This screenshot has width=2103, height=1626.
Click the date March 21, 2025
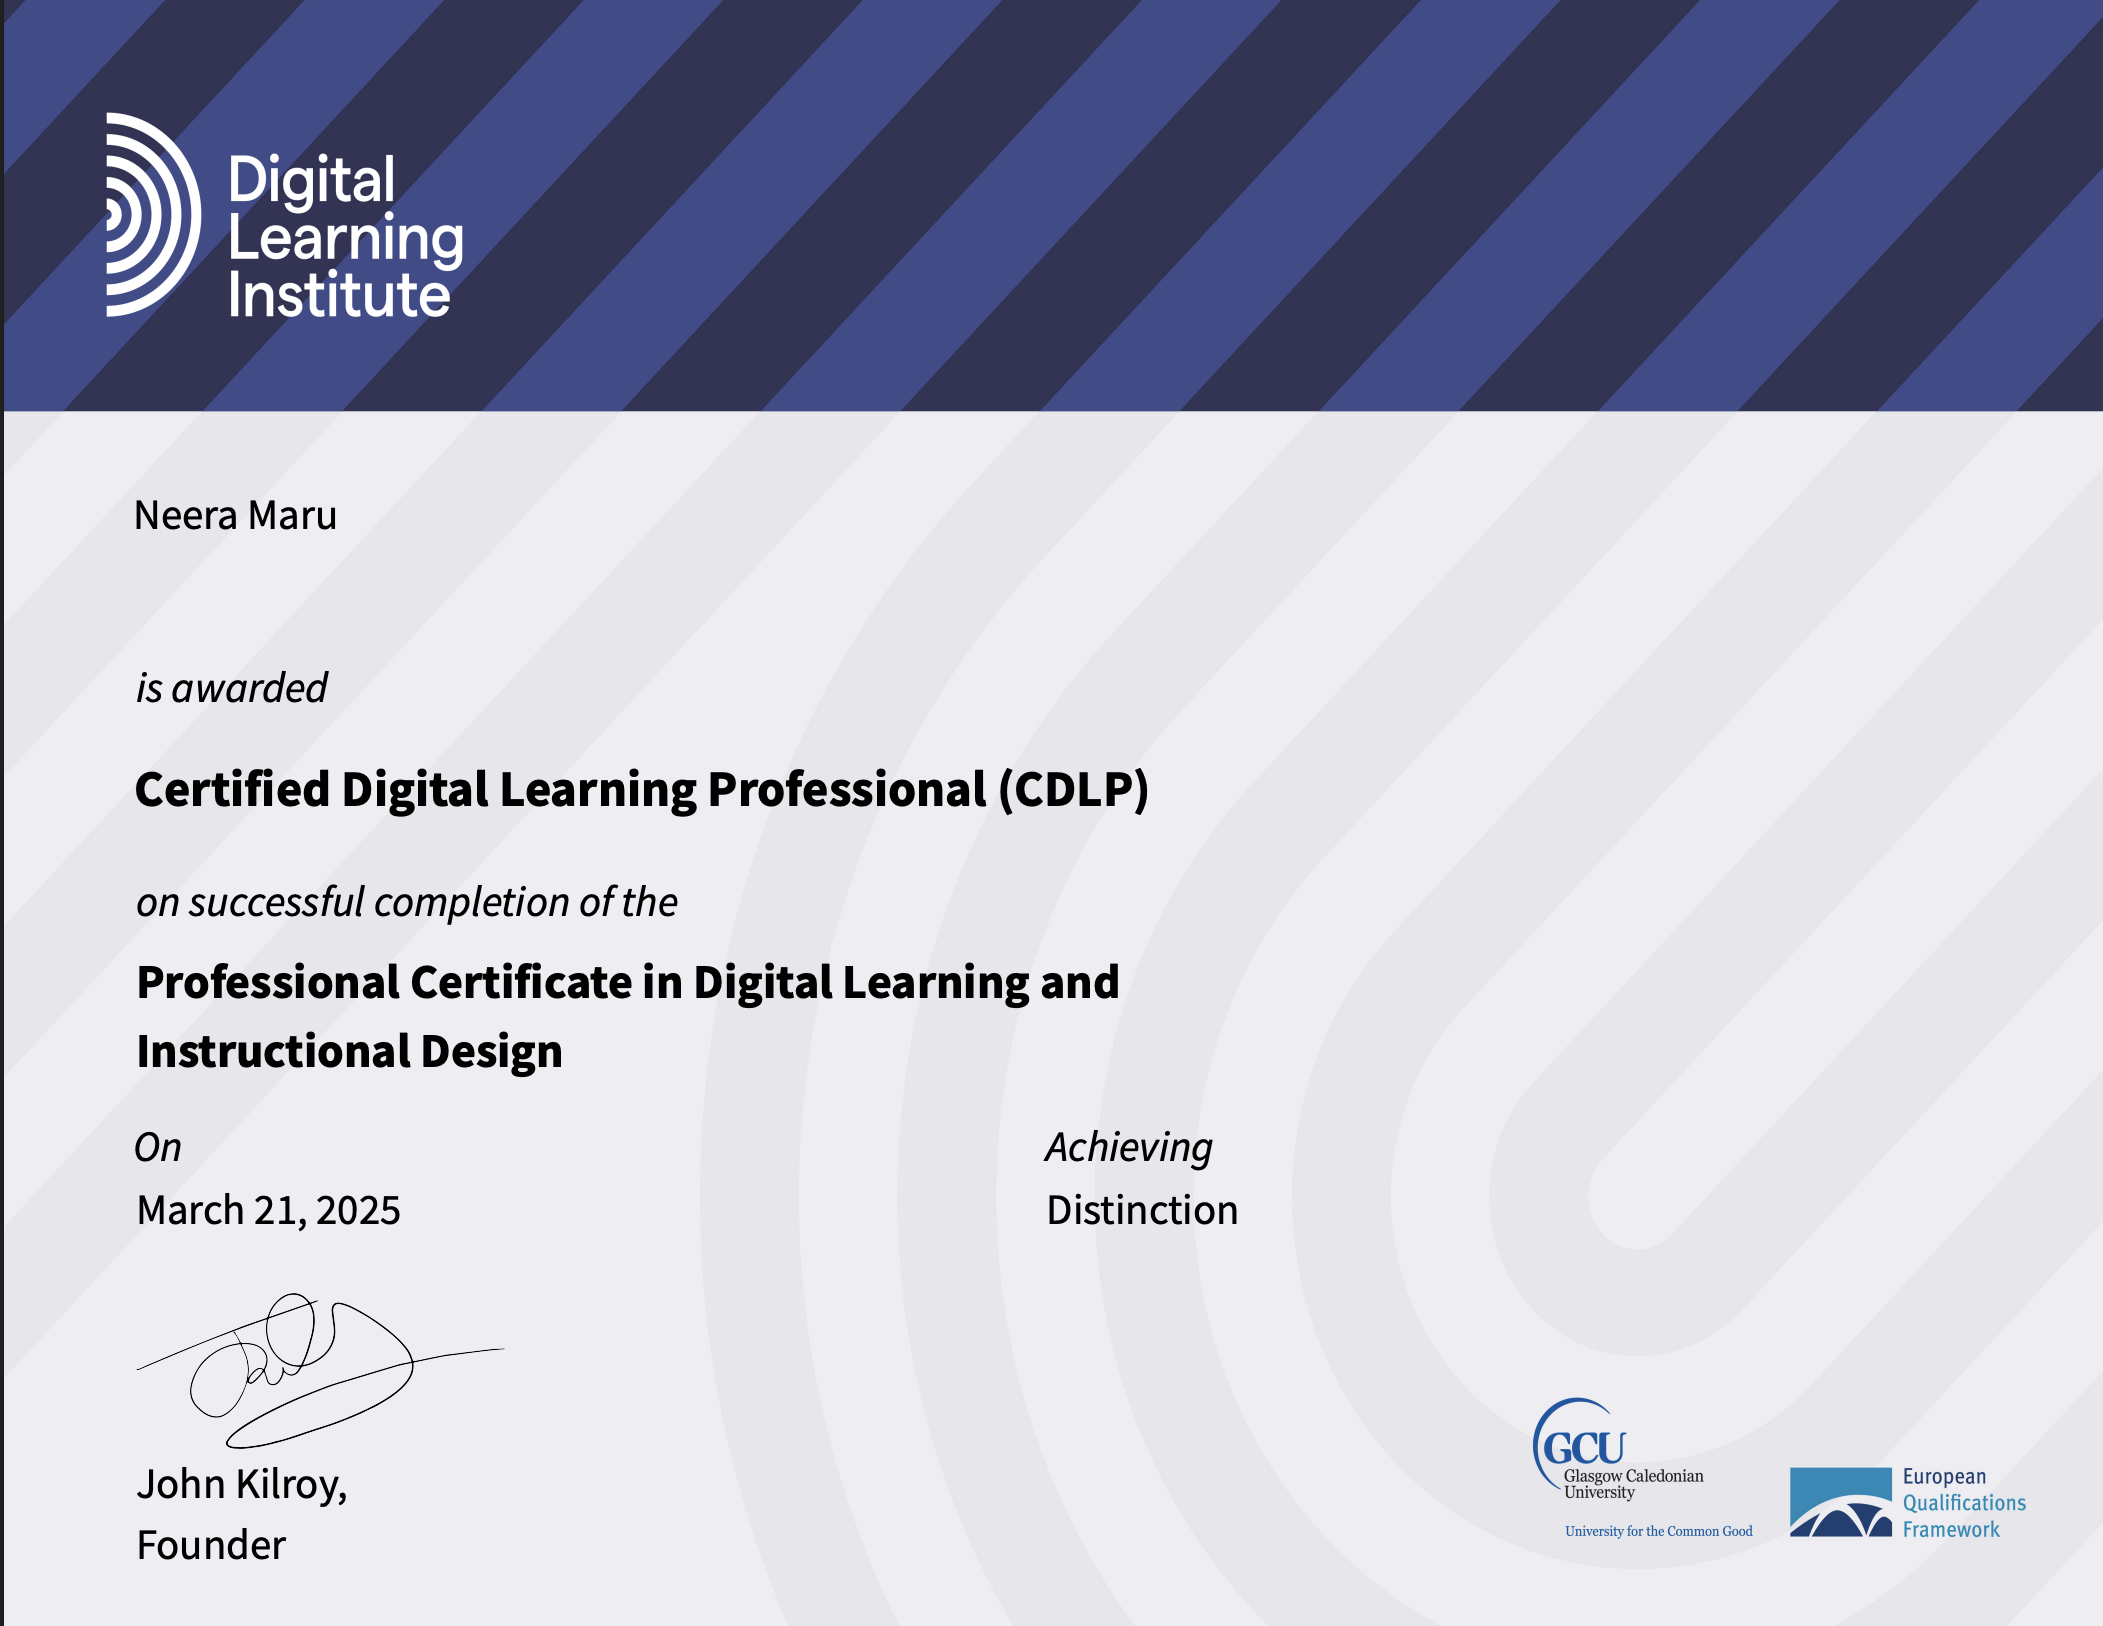pyautogui.click(x=268, y=1210)
